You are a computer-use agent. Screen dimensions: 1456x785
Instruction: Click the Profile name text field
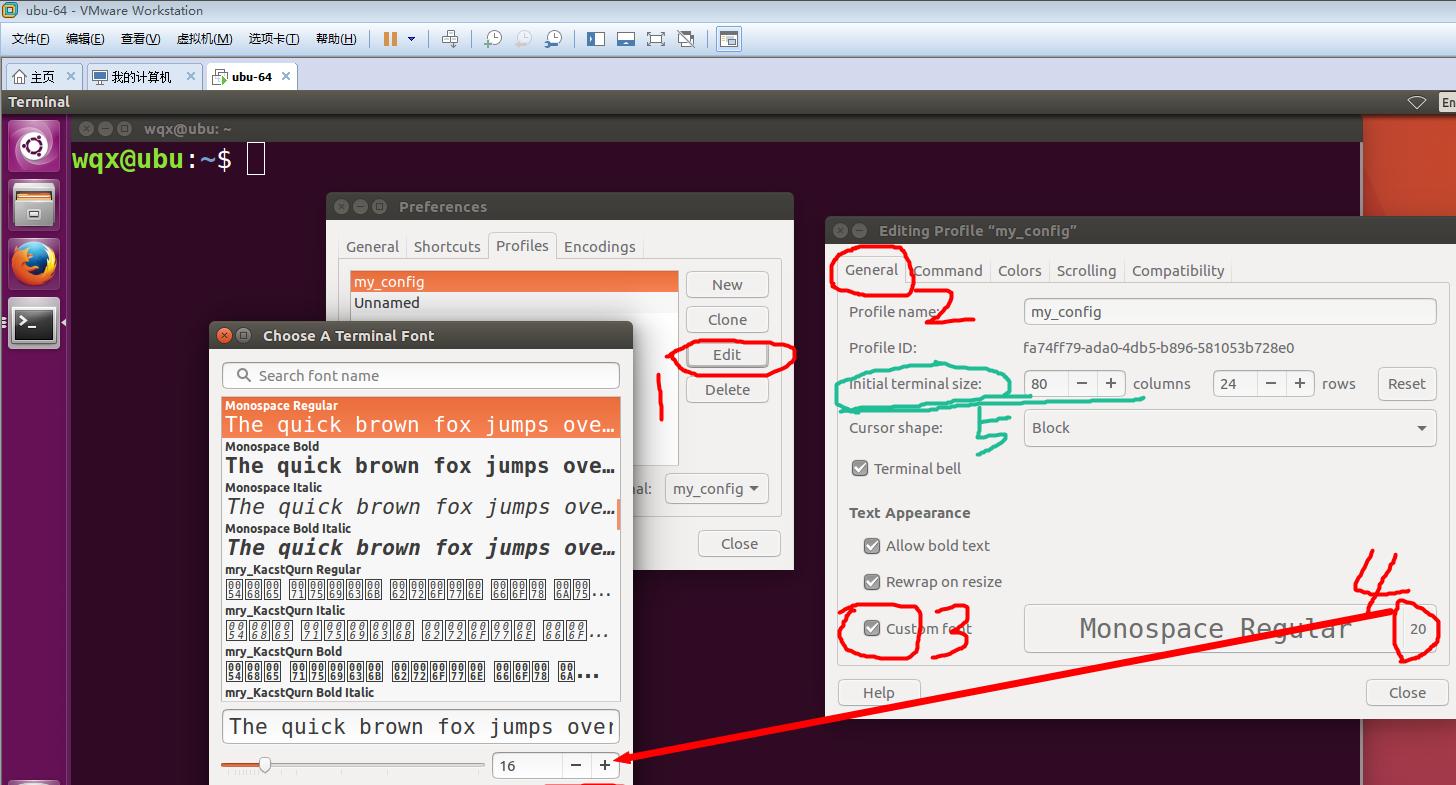click(1230, 312)
